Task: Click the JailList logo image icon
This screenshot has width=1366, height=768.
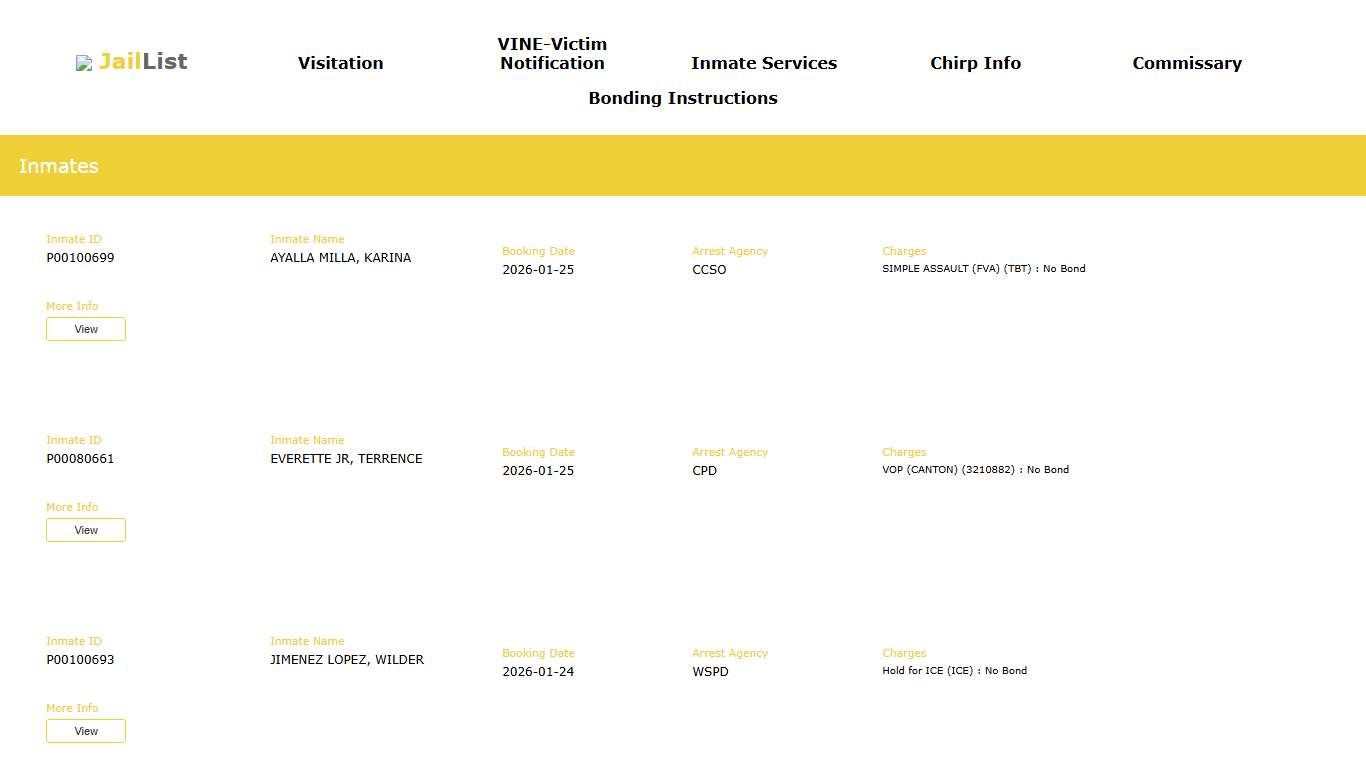Action: 84,63
